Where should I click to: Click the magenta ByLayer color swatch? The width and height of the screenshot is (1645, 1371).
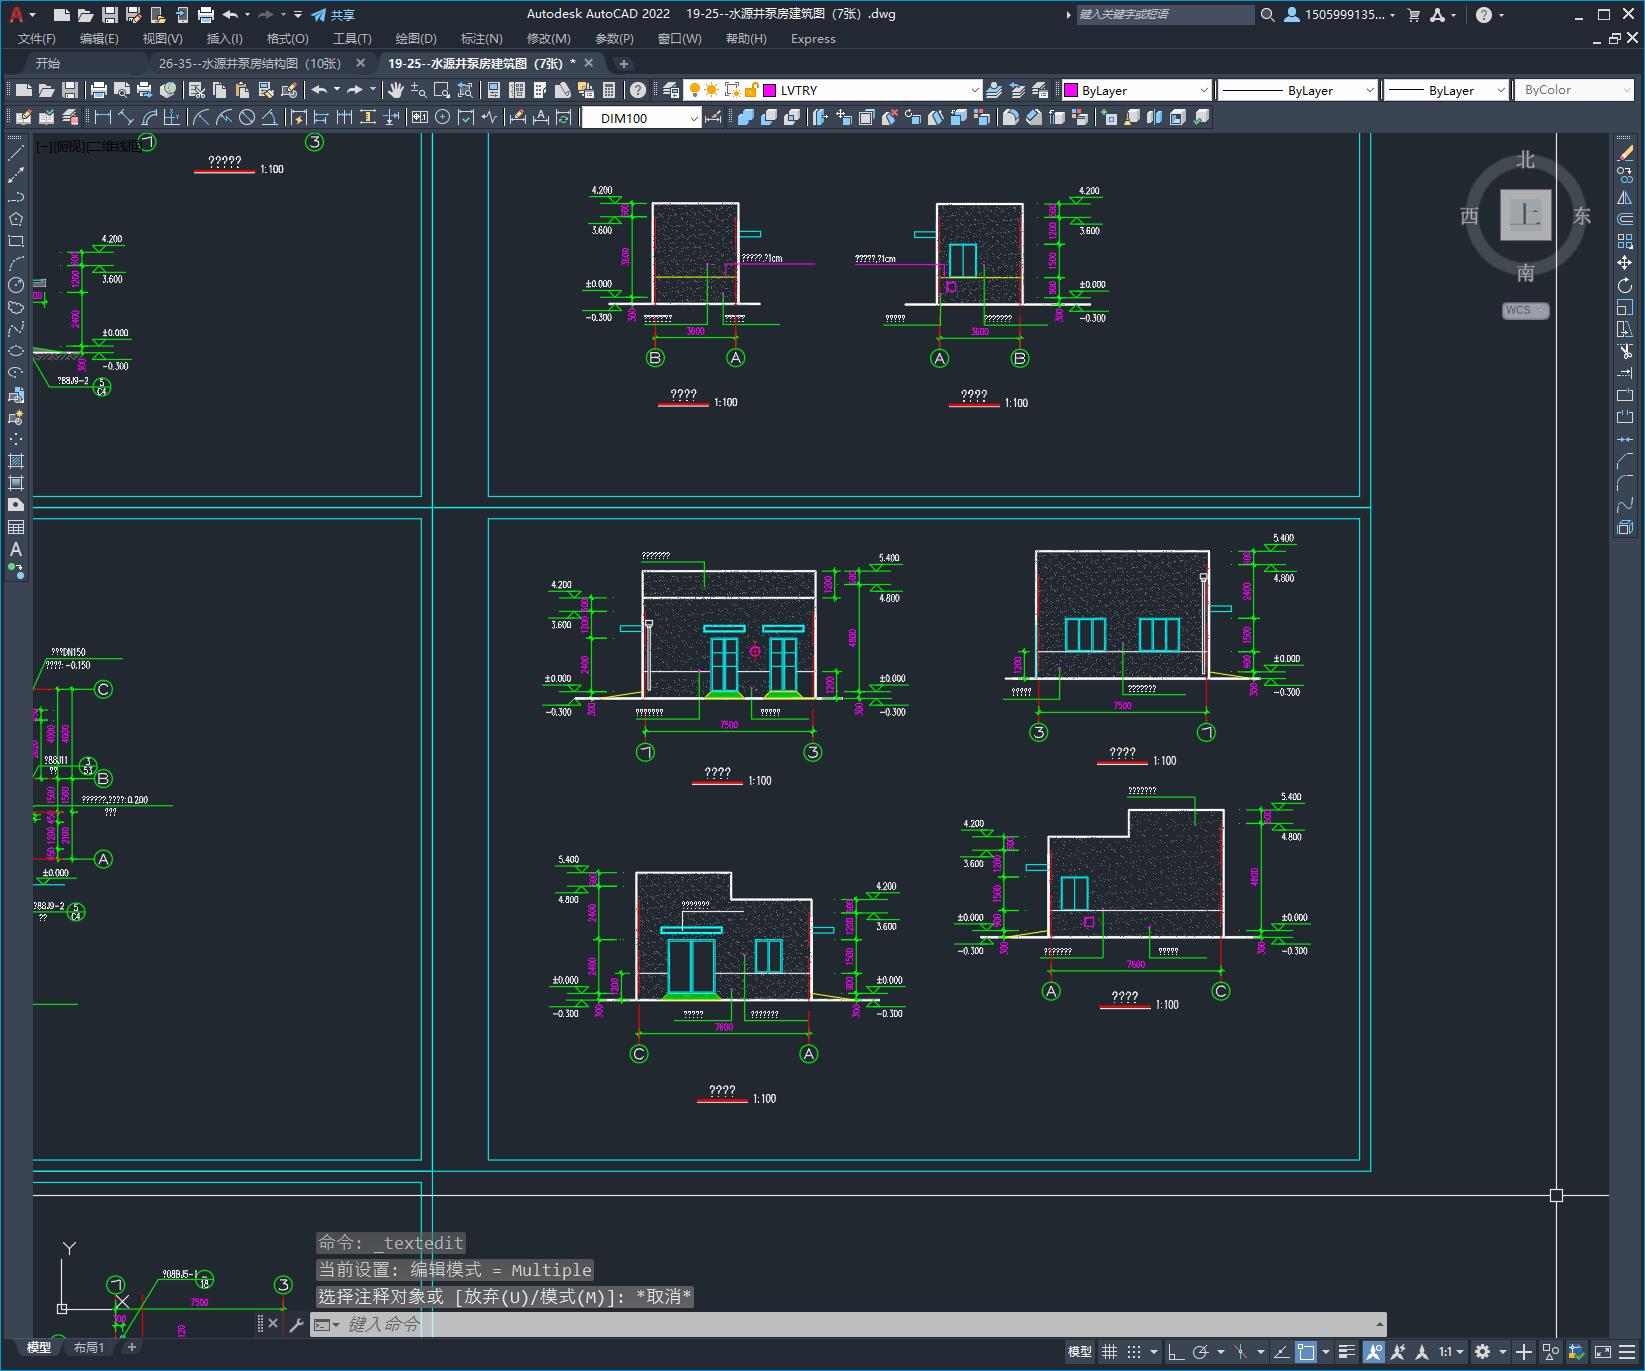(x=1071, y=90)
